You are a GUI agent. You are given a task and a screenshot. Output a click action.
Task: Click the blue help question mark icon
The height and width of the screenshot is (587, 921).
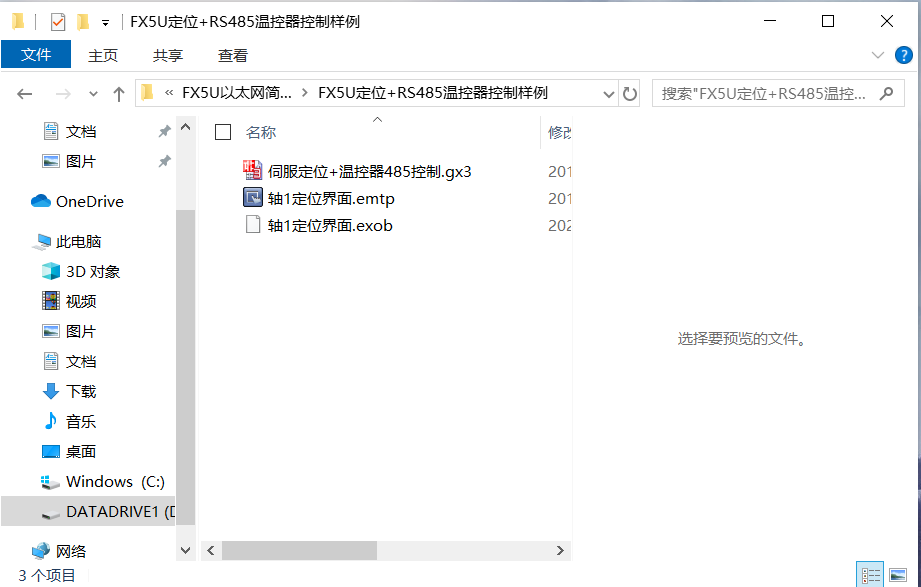pyautogui.click(x=903, y=55)
